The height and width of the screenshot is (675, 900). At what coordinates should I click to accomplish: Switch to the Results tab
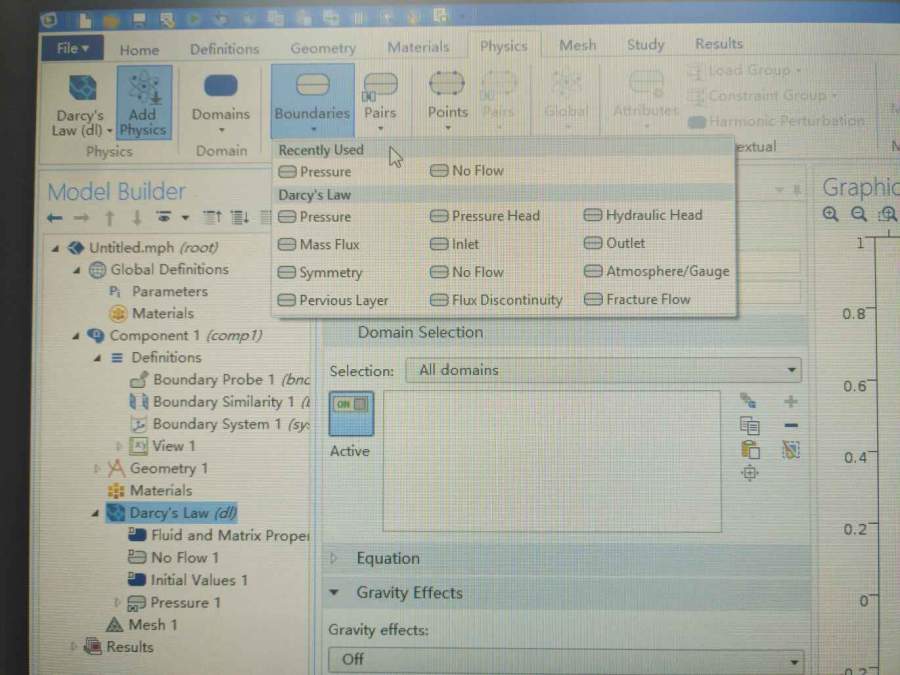click(x=719, y=44)
